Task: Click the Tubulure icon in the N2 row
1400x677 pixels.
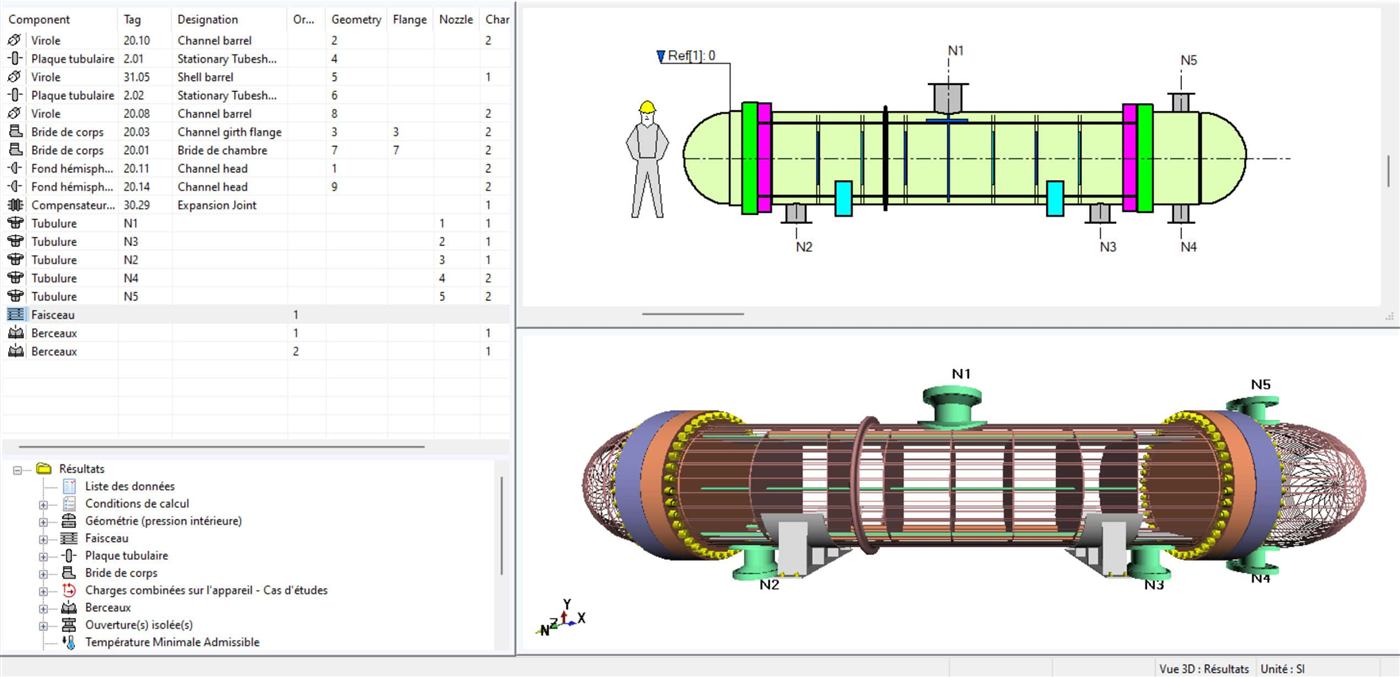Action: point(14,260)
